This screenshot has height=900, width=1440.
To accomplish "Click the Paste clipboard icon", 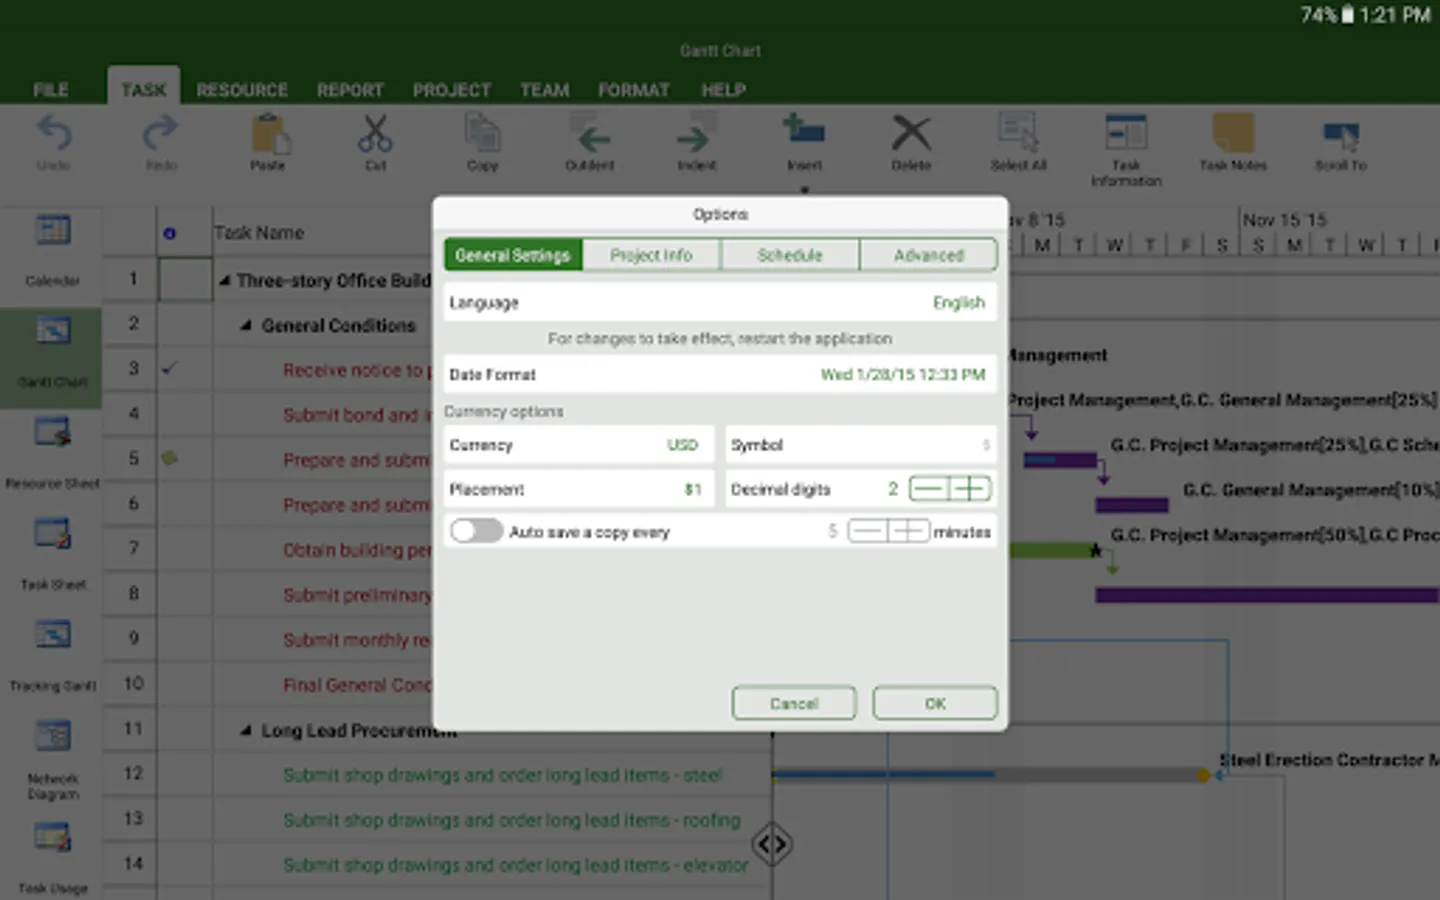I will point(268,134).
